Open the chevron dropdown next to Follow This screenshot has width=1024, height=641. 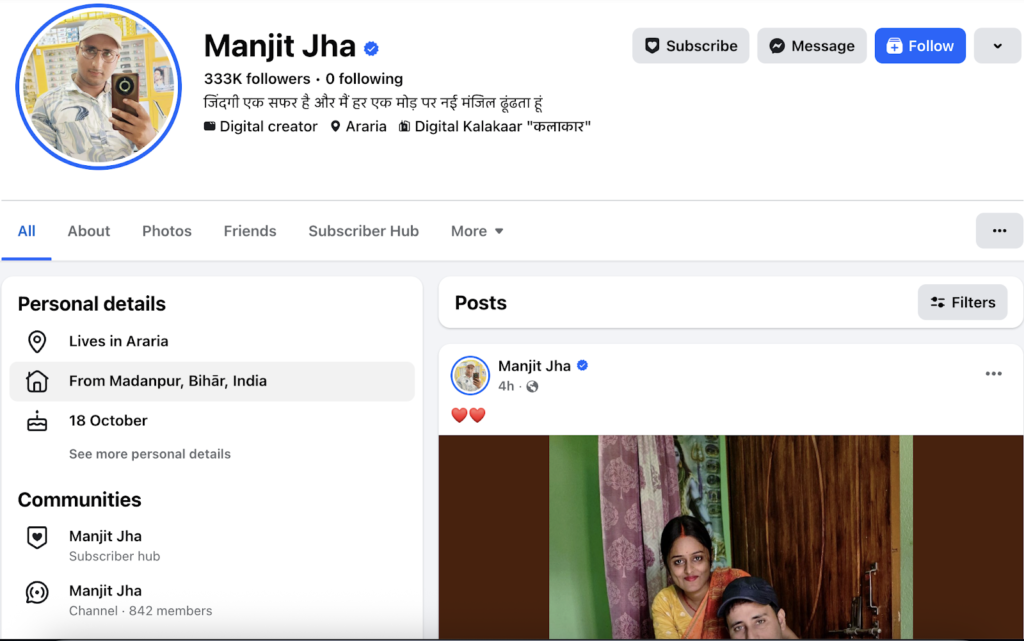click(997, 46)
